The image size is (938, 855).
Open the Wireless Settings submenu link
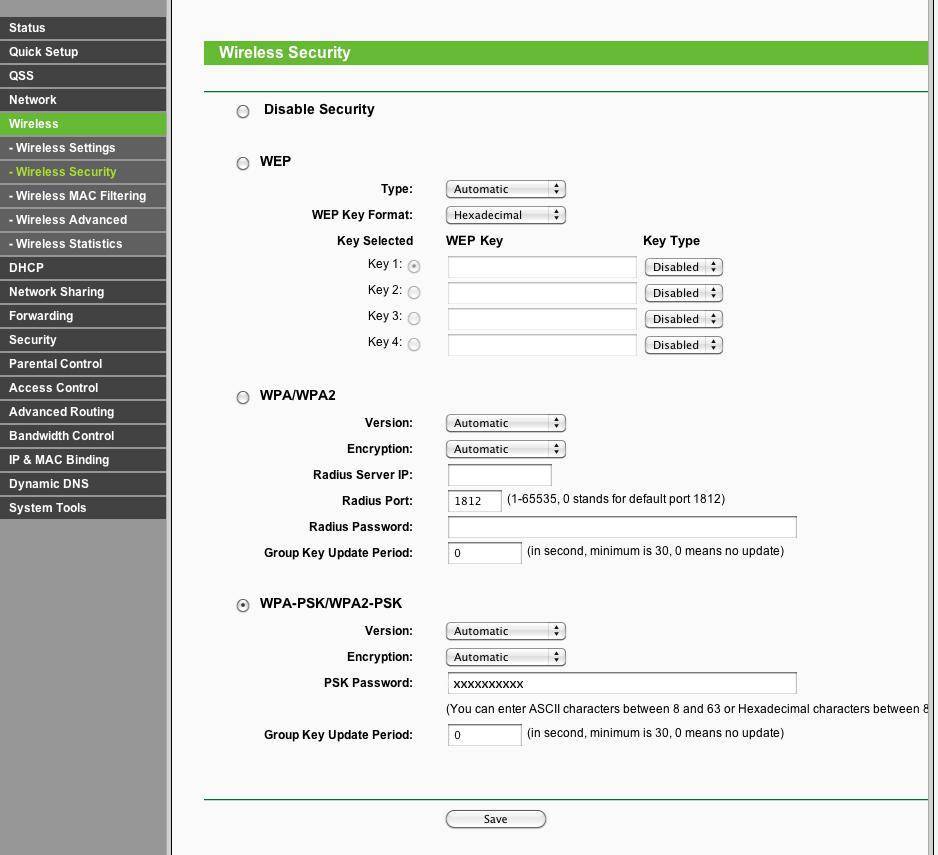pyautogui.click(x=83, y=148)
